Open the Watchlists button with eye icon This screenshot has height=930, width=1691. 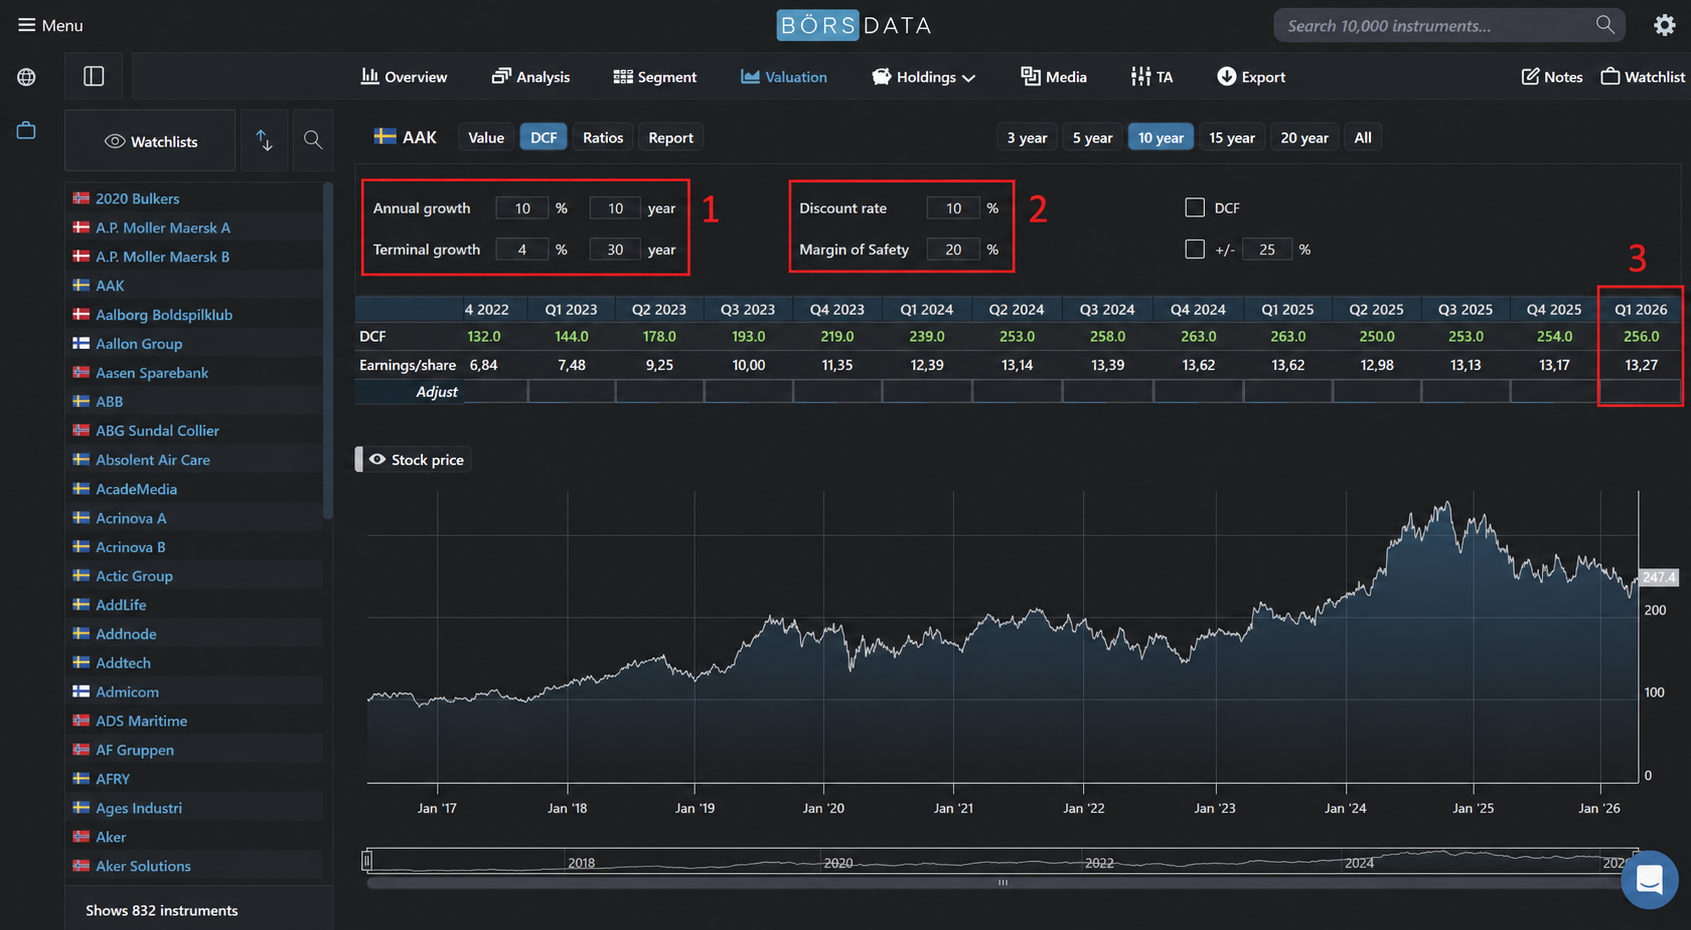[x=150, y=141]
